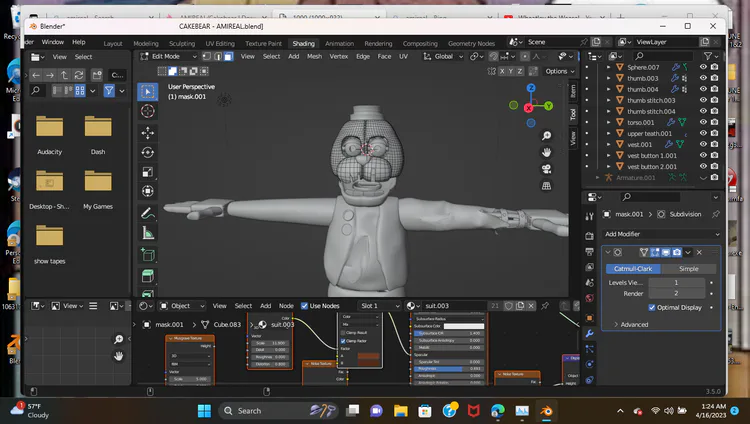
Task: Select the Add Cube tool
Action: tap(148, 255)
